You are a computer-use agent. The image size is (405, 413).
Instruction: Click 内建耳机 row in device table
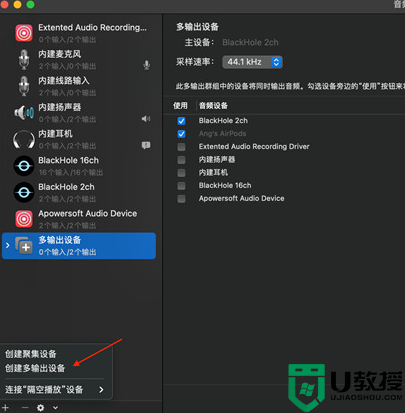(284, 173)
